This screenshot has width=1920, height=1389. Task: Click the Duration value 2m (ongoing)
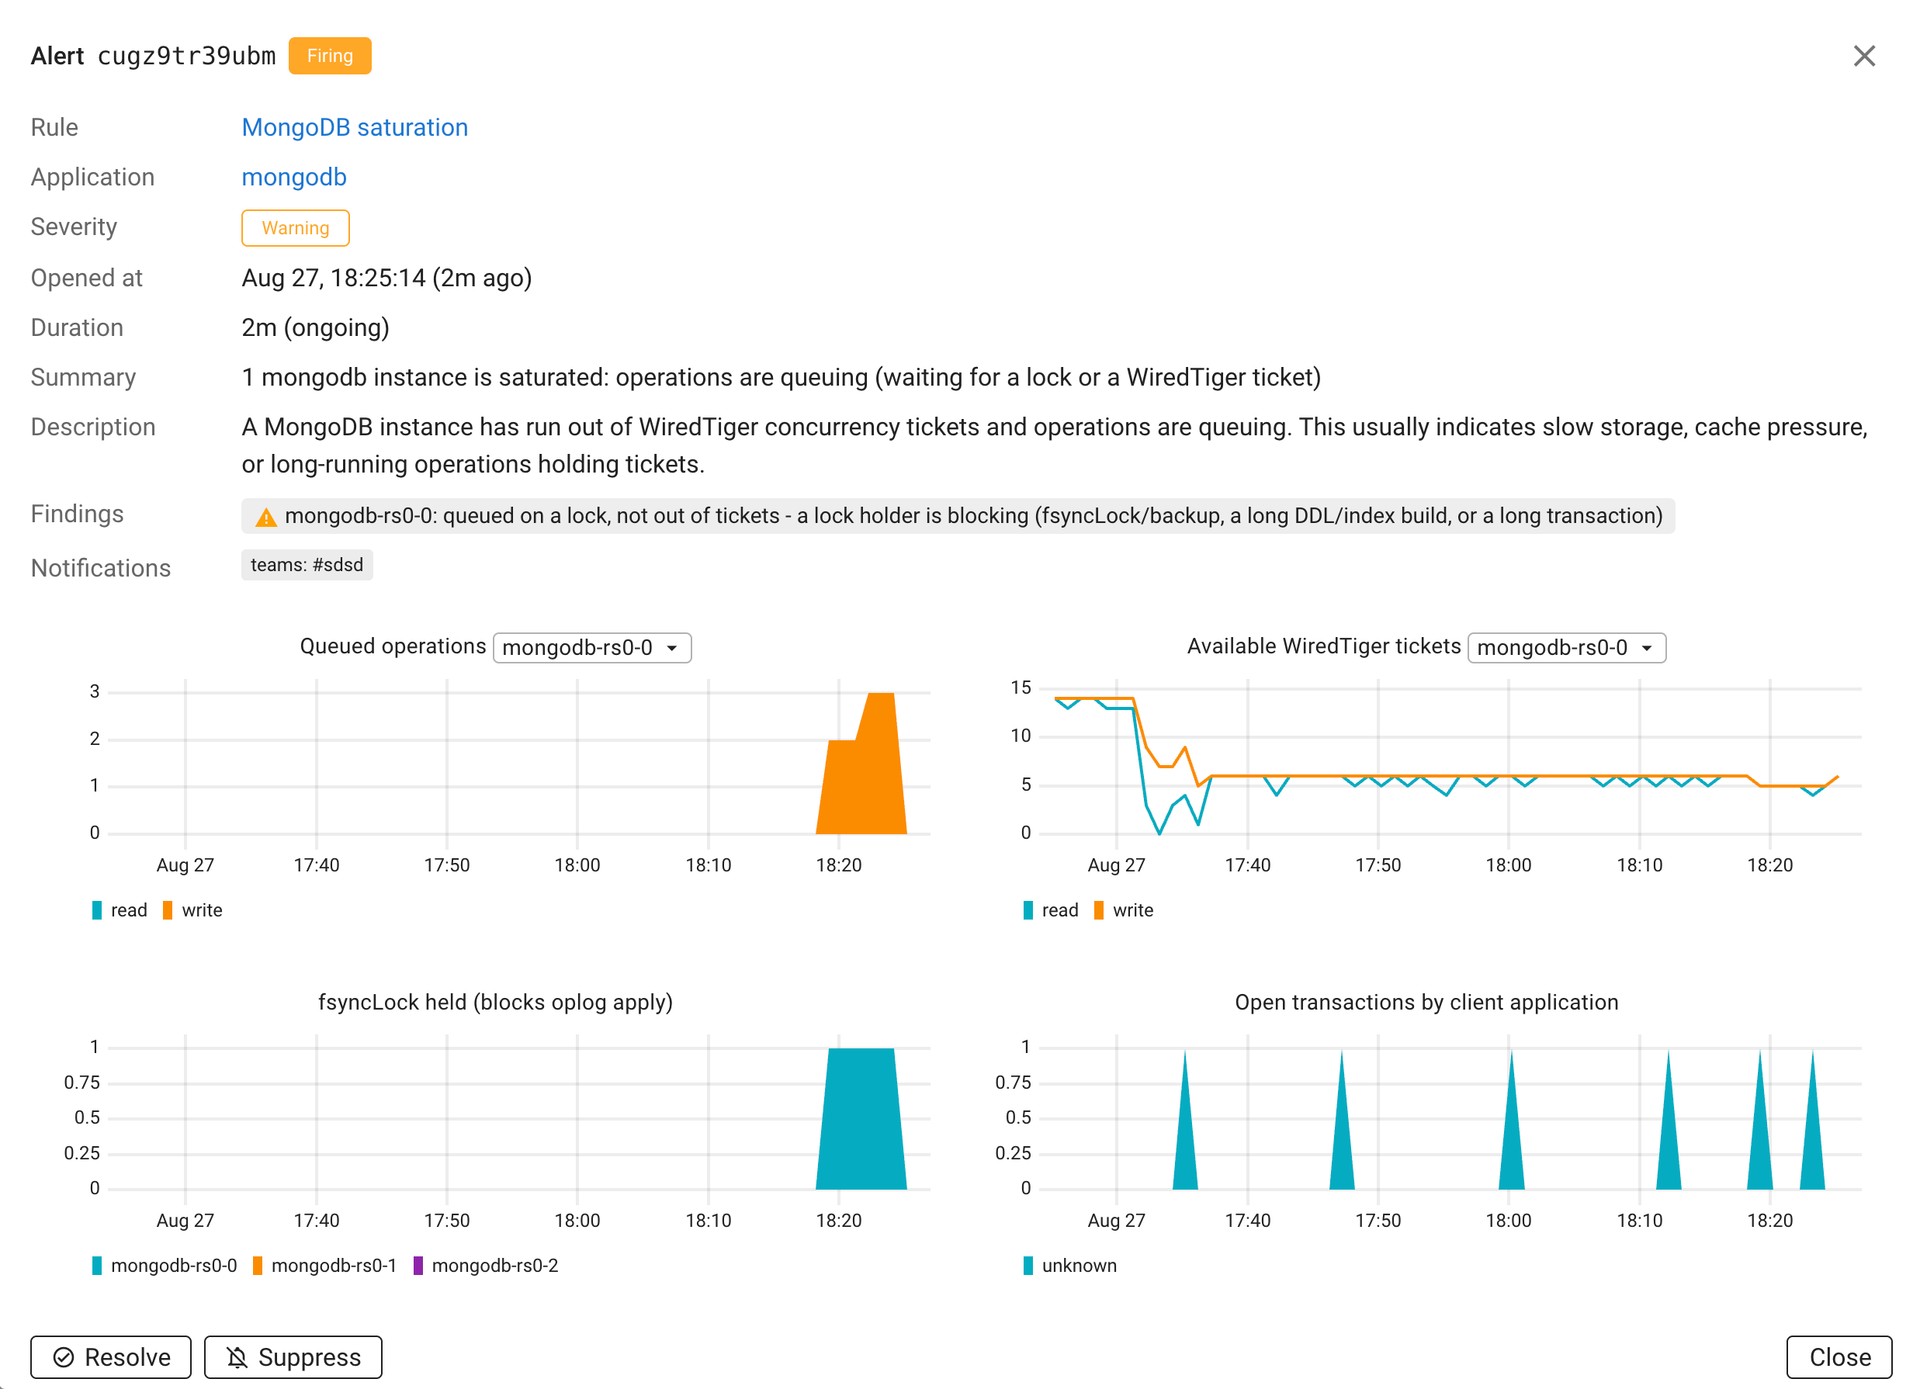coord(315,328)
